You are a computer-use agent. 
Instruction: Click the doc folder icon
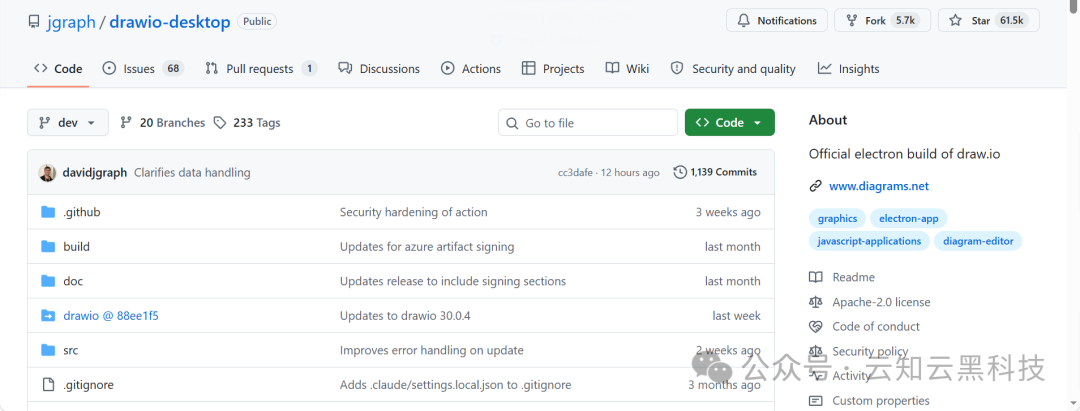[x=48, y=281]
